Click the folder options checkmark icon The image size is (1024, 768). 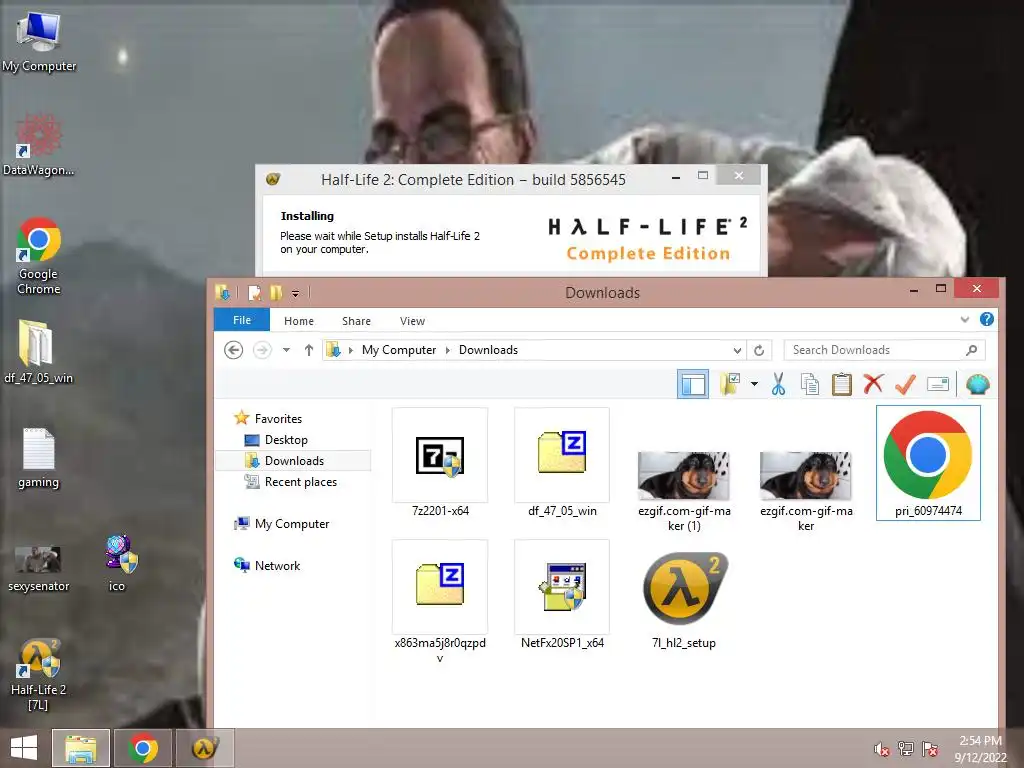[729, 384]
